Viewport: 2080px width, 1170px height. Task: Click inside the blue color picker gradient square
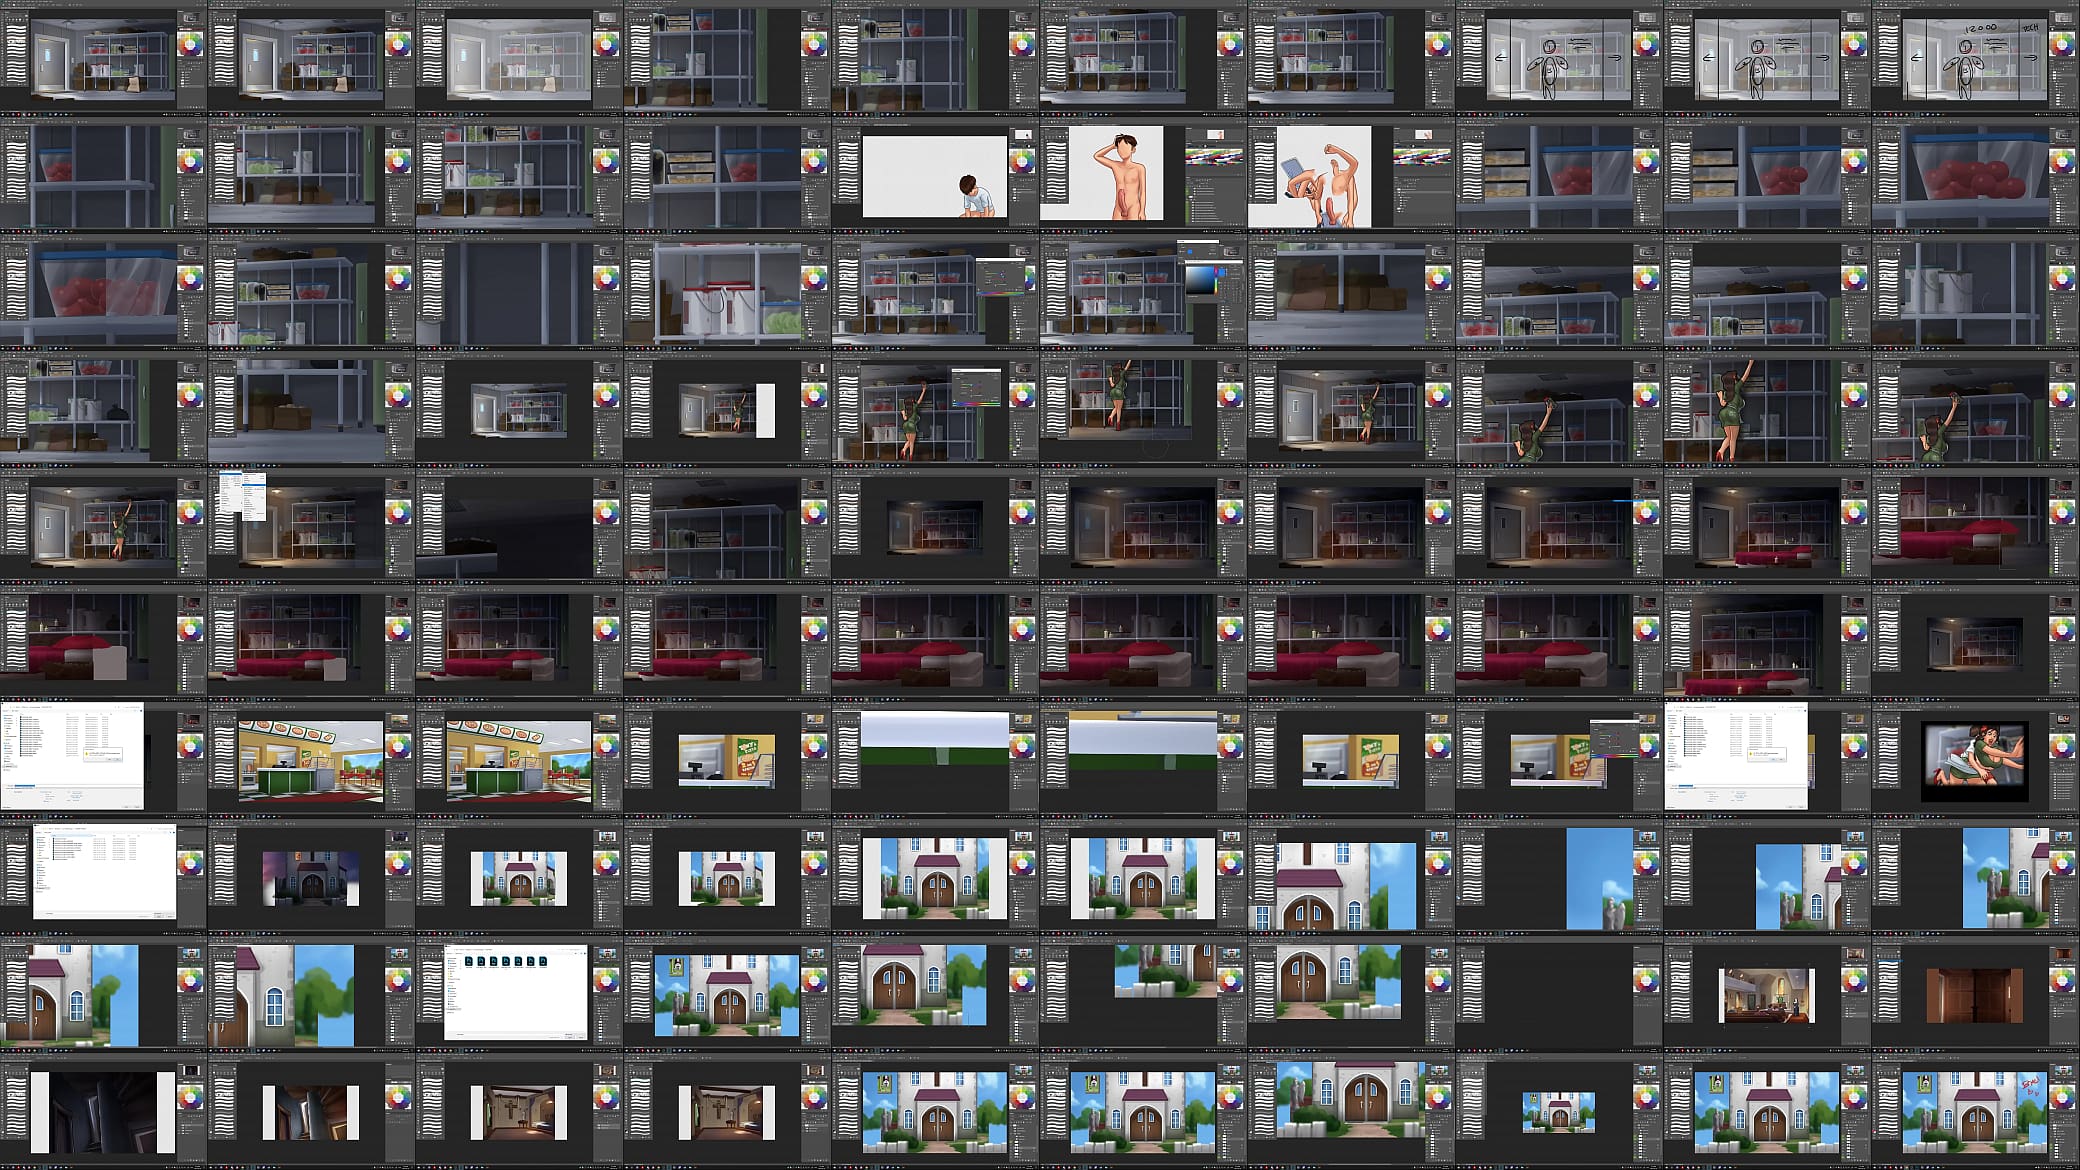click(x=1198, y=278)
